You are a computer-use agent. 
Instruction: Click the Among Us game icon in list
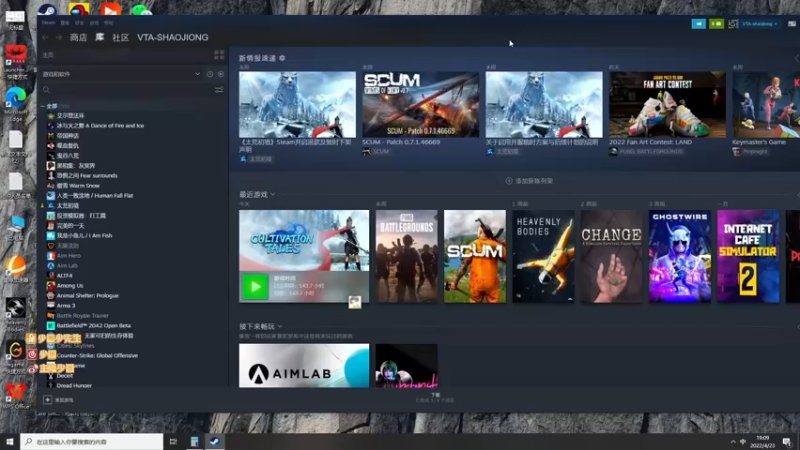(51, 286)
